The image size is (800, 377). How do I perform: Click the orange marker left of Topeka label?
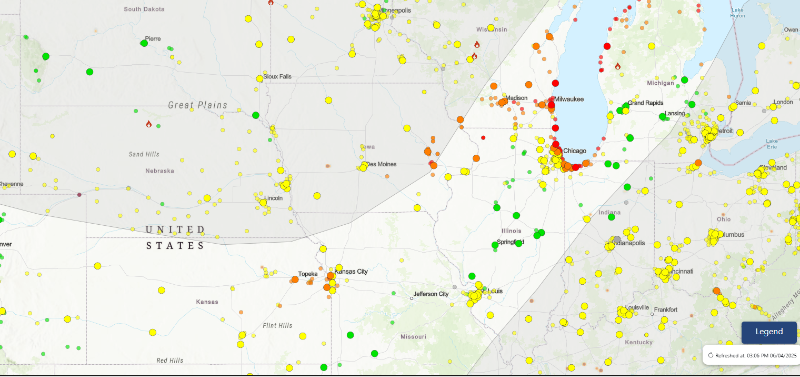point(295,280)
